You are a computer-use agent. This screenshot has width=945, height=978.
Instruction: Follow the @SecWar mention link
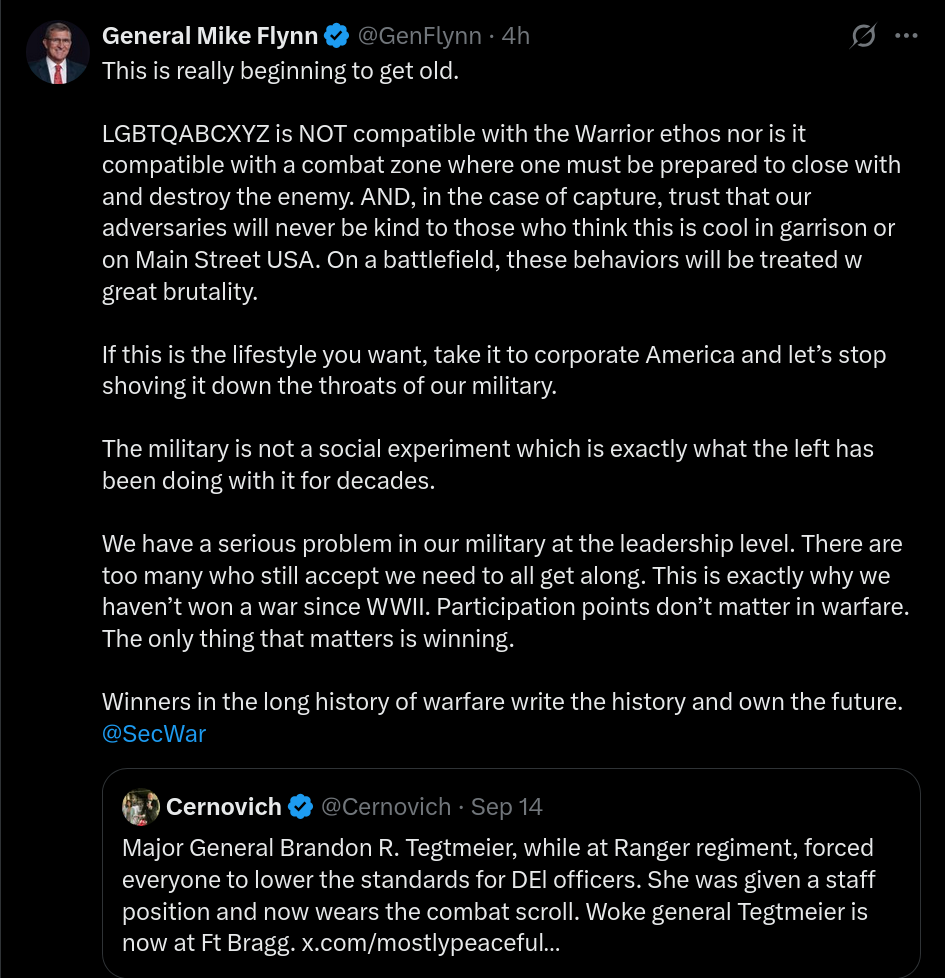154,734
